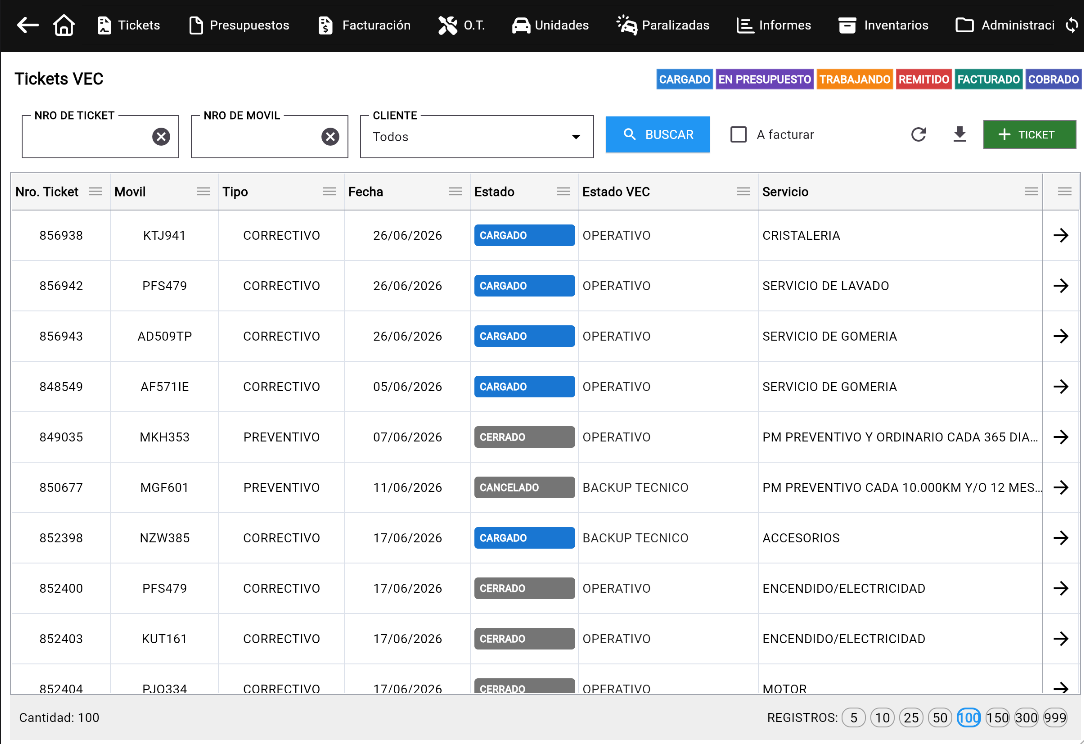Open ticket 849035 with its arrow
The height and width of the screenshot is (744, 1084).
click(1060, 437)
